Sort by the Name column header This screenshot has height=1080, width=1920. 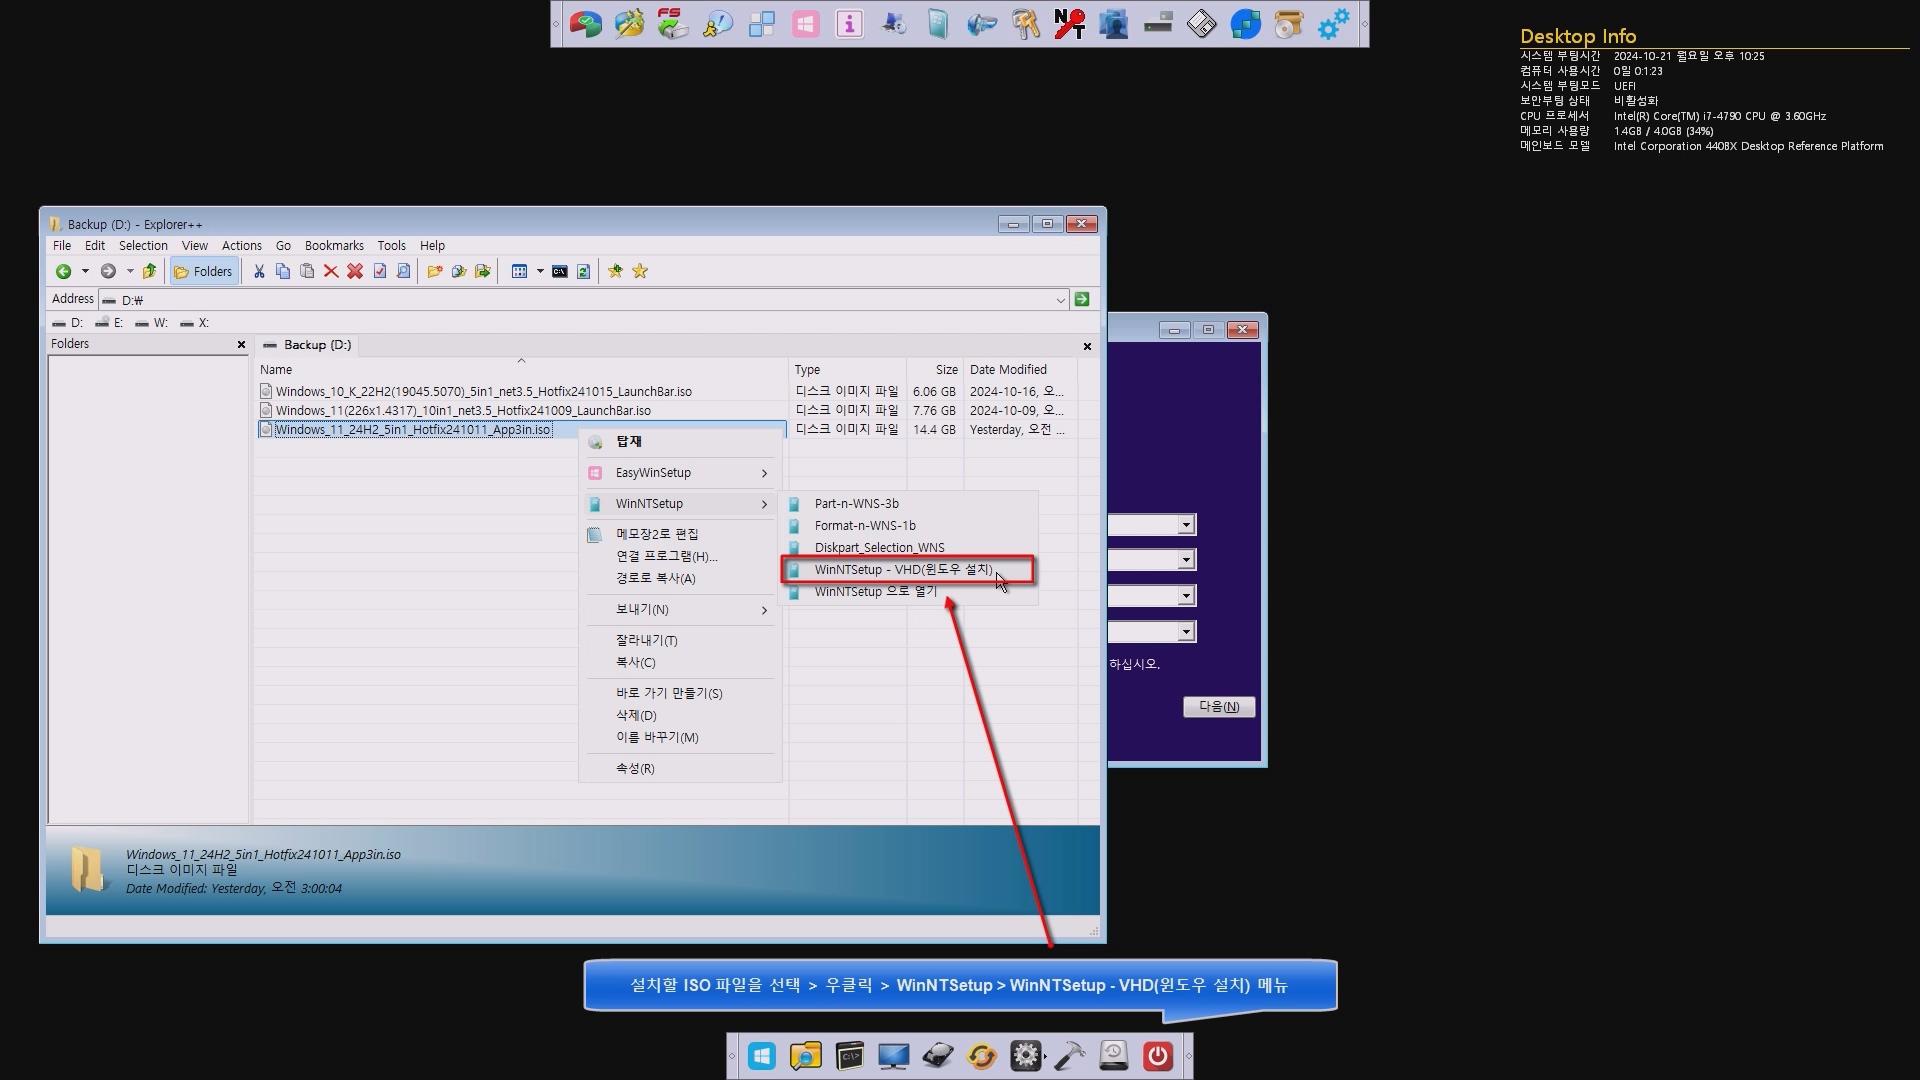click(521, 370)
